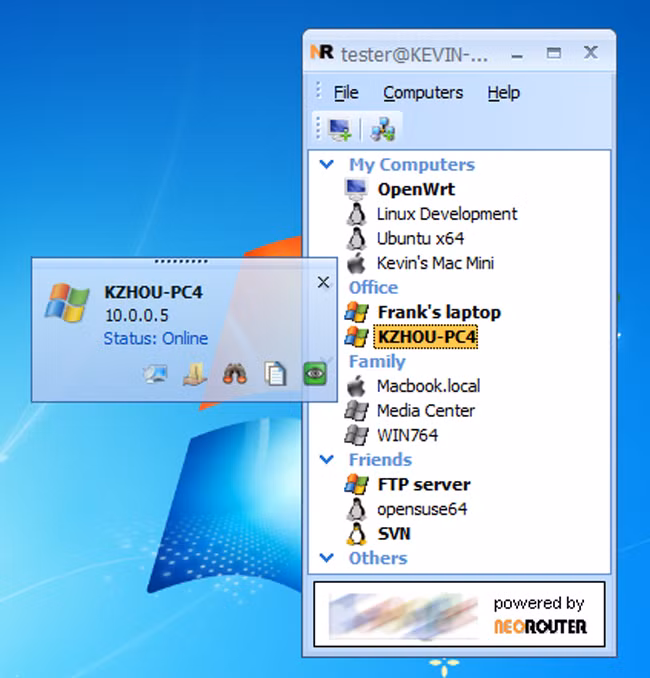This screenshot has height=678, width=650.
Task: Collapse the Friends group
Action: click(327, 459)
